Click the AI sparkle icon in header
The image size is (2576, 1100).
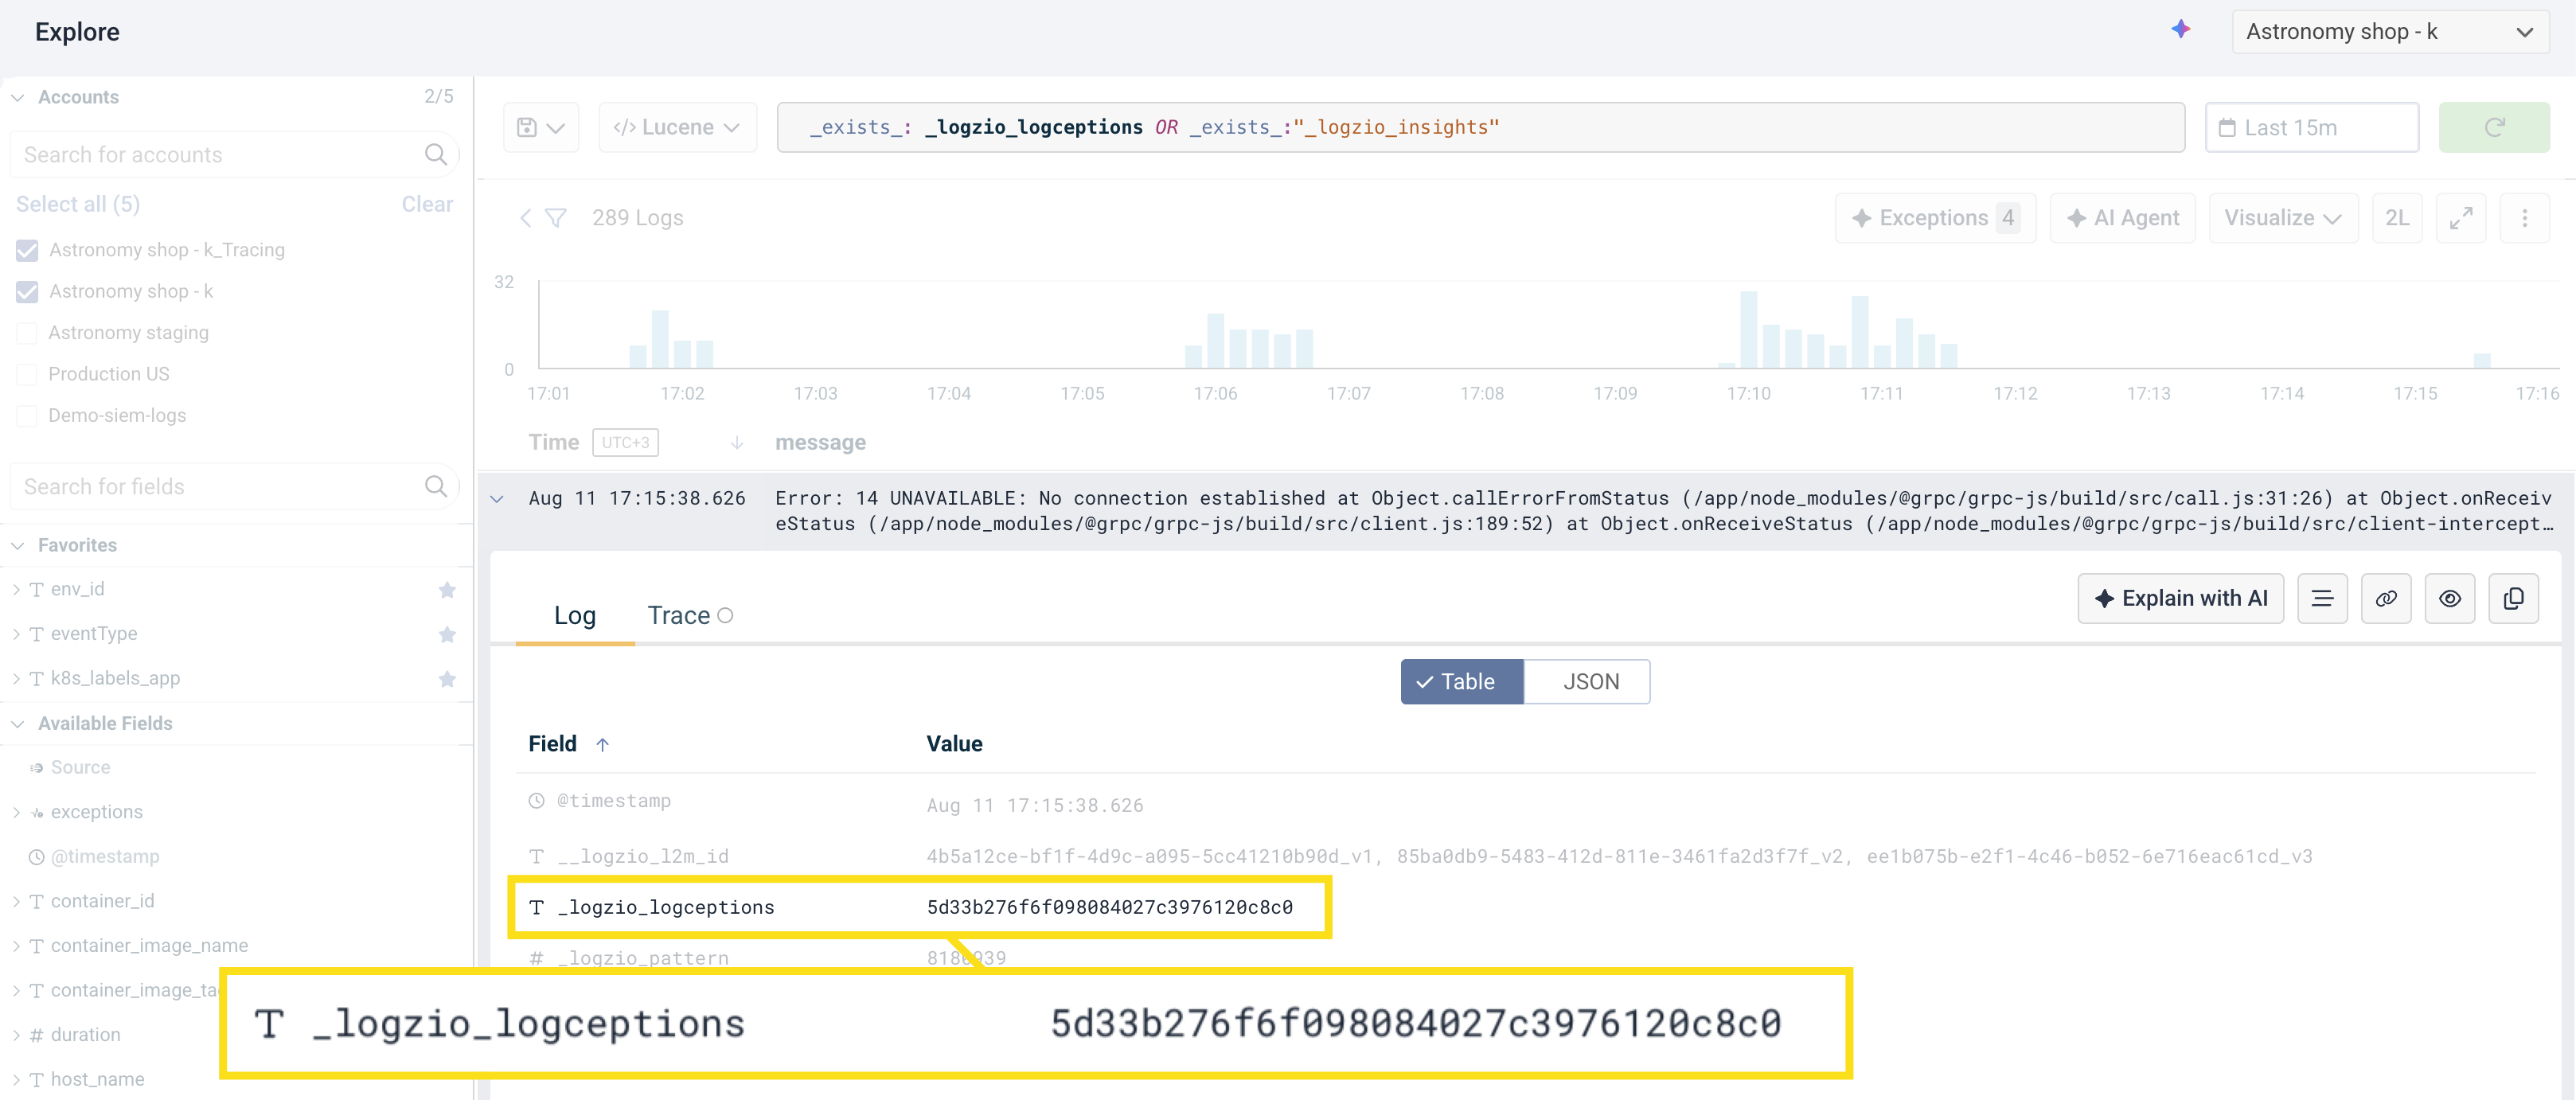coord(2181,30)
